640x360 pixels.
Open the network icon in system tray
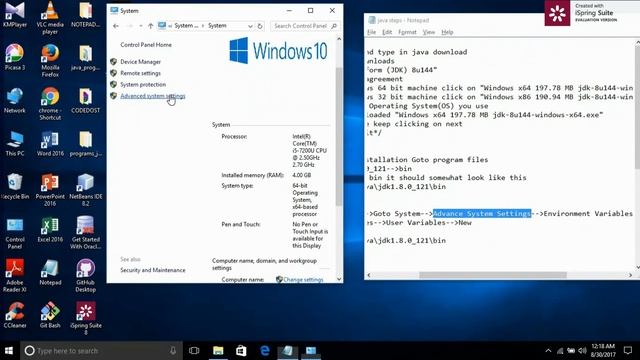pyautogui.click(x=560, y=351)
